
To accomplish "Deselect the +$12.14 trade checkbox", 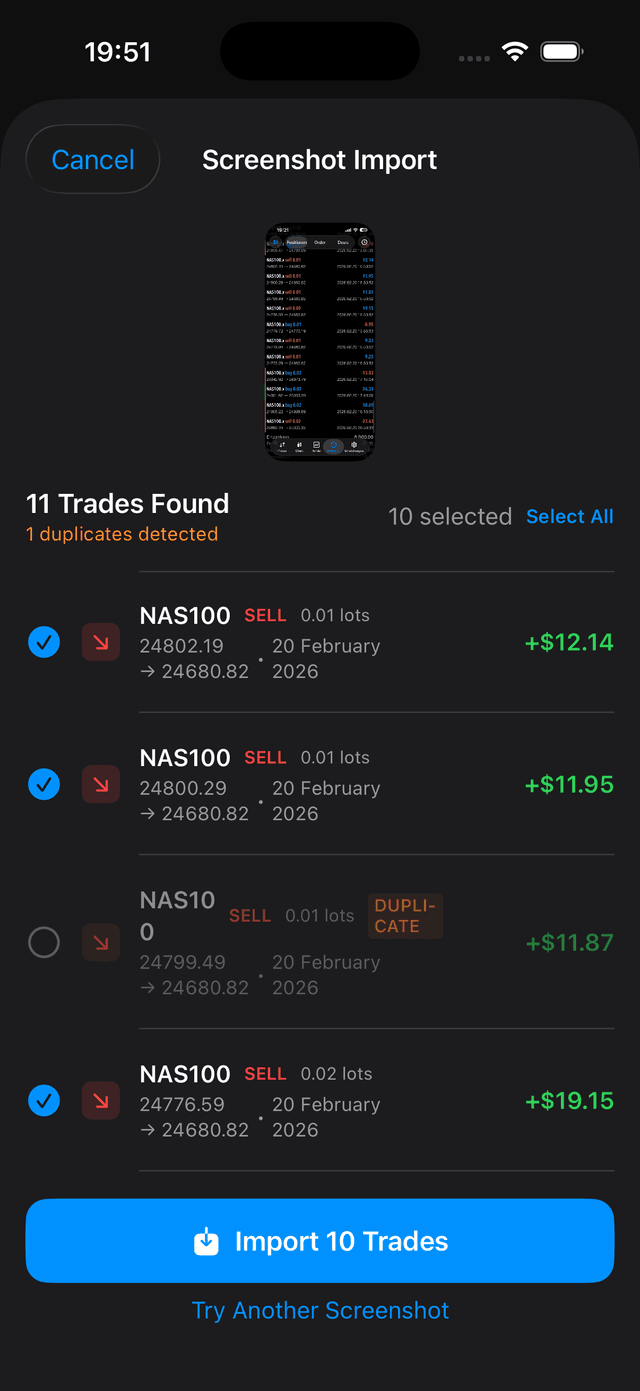I will click(44, 642).
